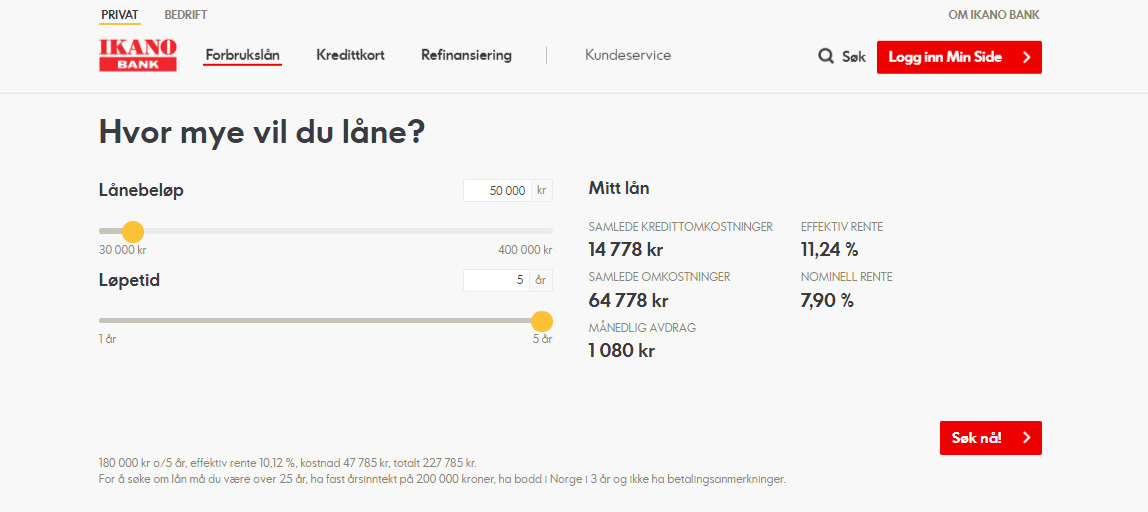The width and height of the screenshot is (1148, 512).
Task: Switch to the Privat tab
Action: tap(120, 15)
